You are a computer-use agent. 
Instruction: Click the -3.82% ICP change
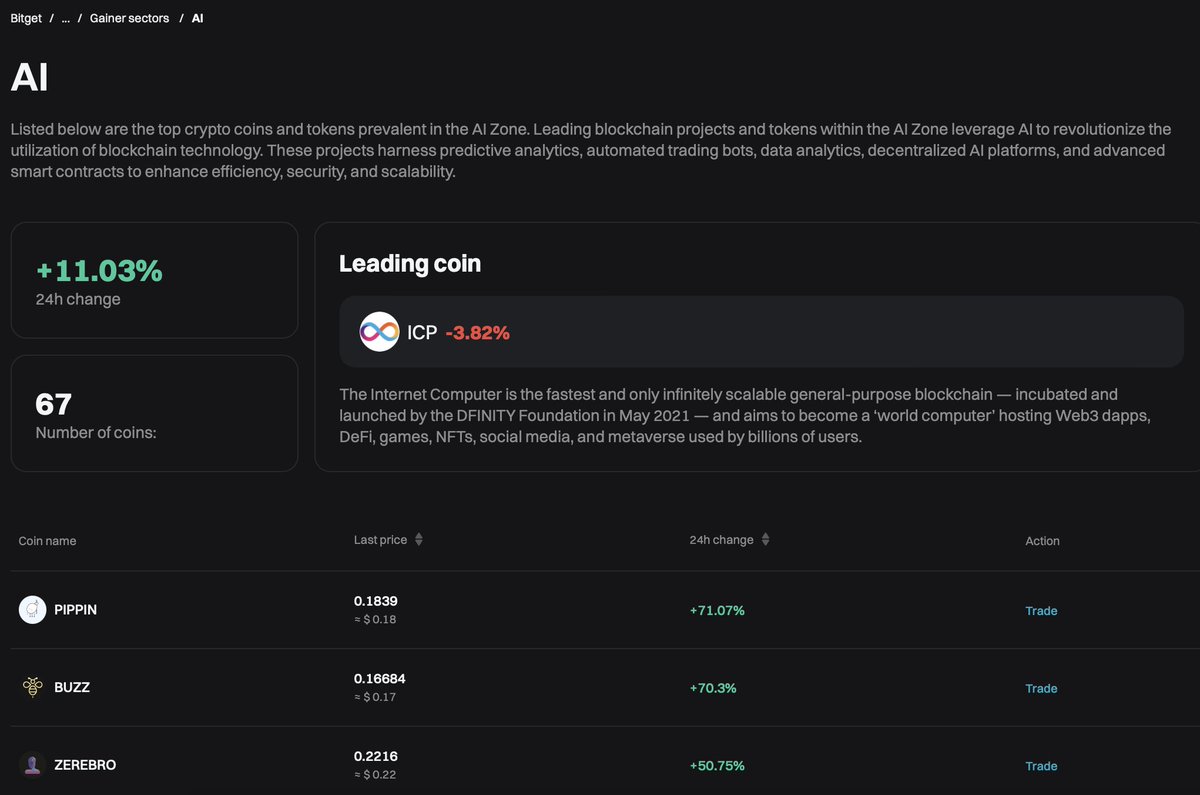click(477, 333)
